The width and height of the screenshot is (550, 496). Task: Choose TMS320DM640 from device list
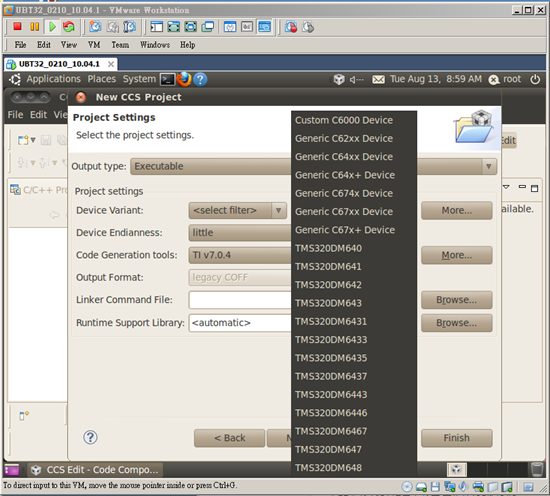click(x=354, y=248)
